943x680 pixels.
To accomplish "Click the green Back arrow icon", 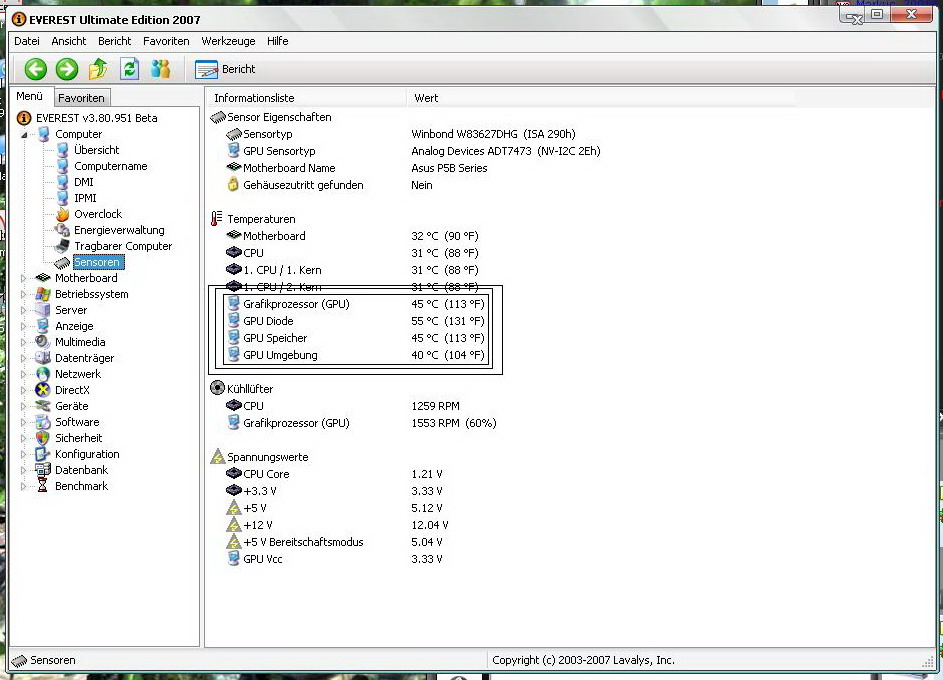I will [35, 69].
